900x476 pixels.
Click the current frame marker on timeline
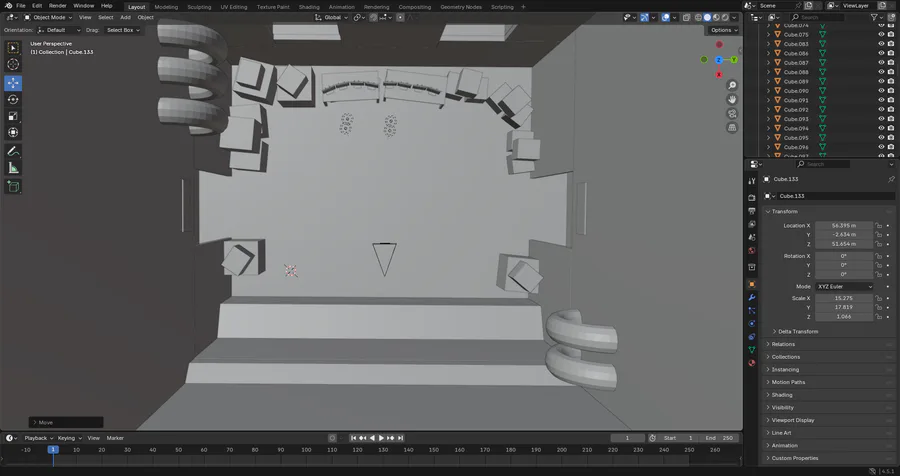pyautogui.click(x=53, y=450)
